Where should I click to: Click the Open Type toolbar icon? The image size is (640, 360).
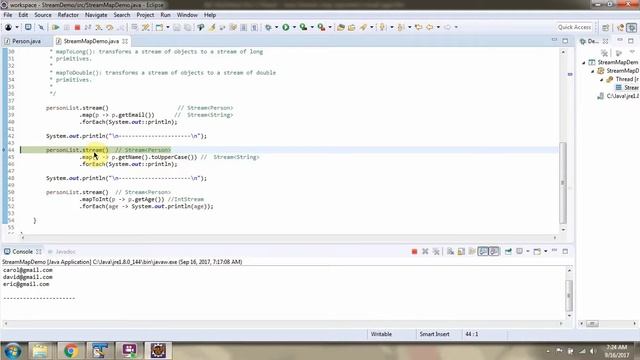click(341, 27)
